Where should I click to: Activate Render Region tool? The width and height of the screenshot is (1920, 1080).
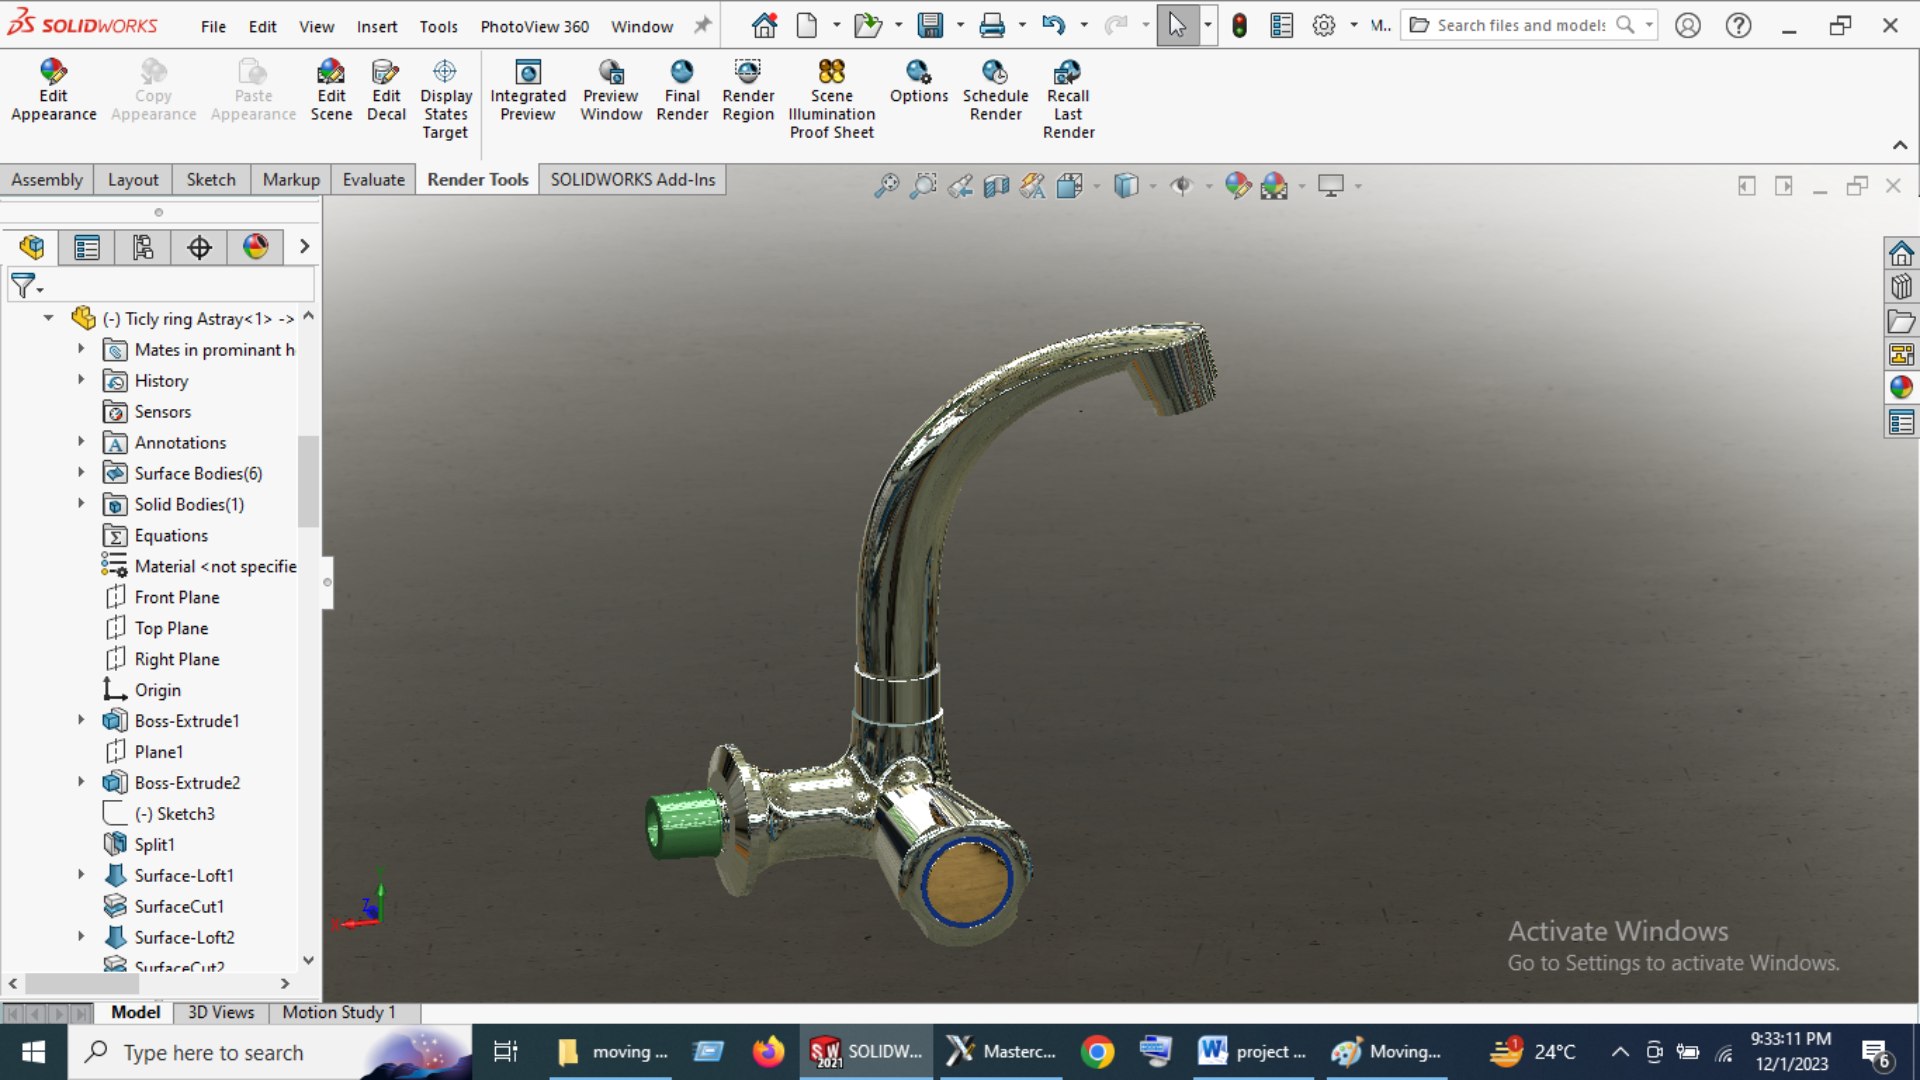(748, 90)
